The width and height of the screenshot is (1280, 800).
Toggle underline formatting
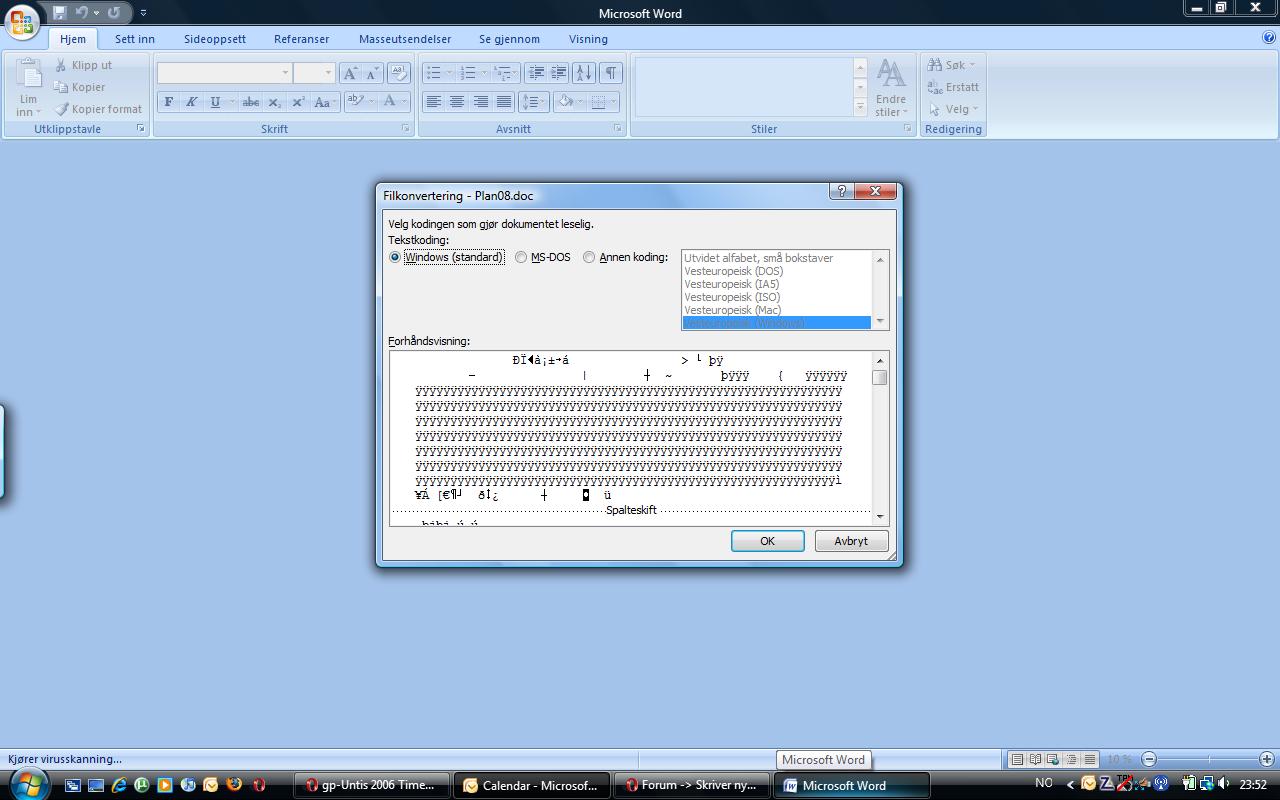point(214,102)
